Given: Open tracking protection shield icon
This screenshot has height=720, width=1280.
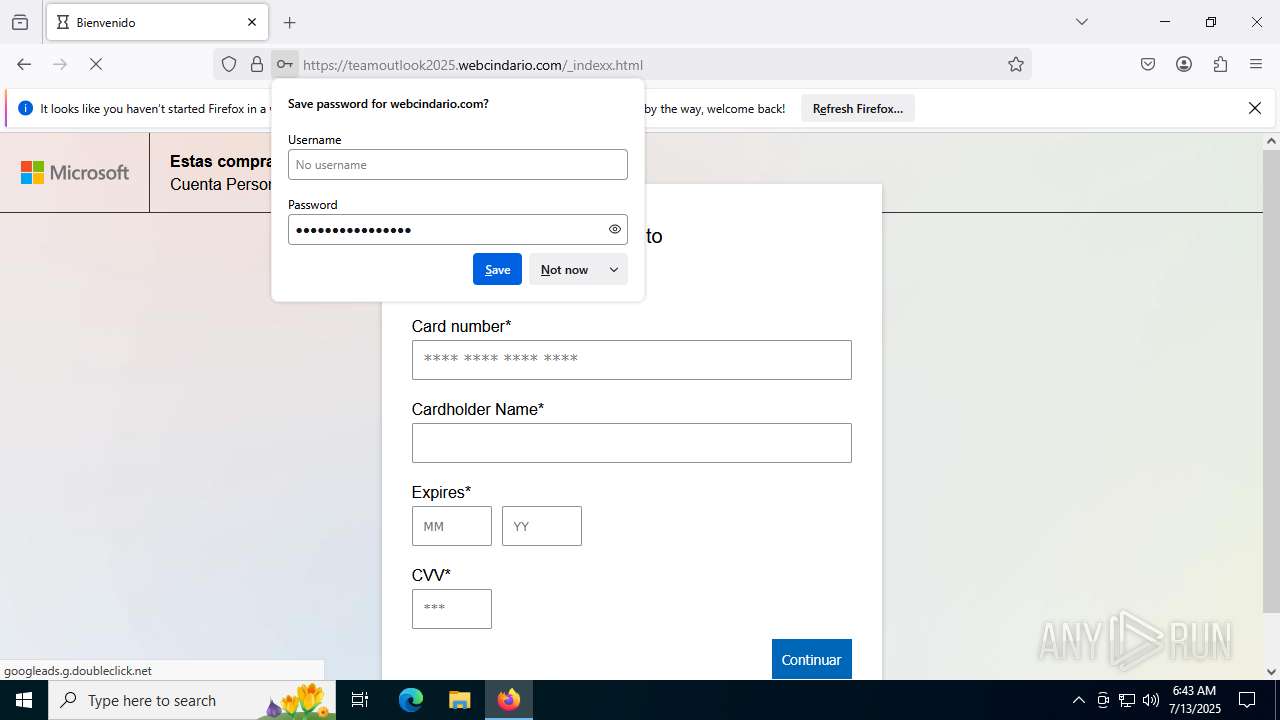Looking at the screenshot, I should click(x=229, y=65).
